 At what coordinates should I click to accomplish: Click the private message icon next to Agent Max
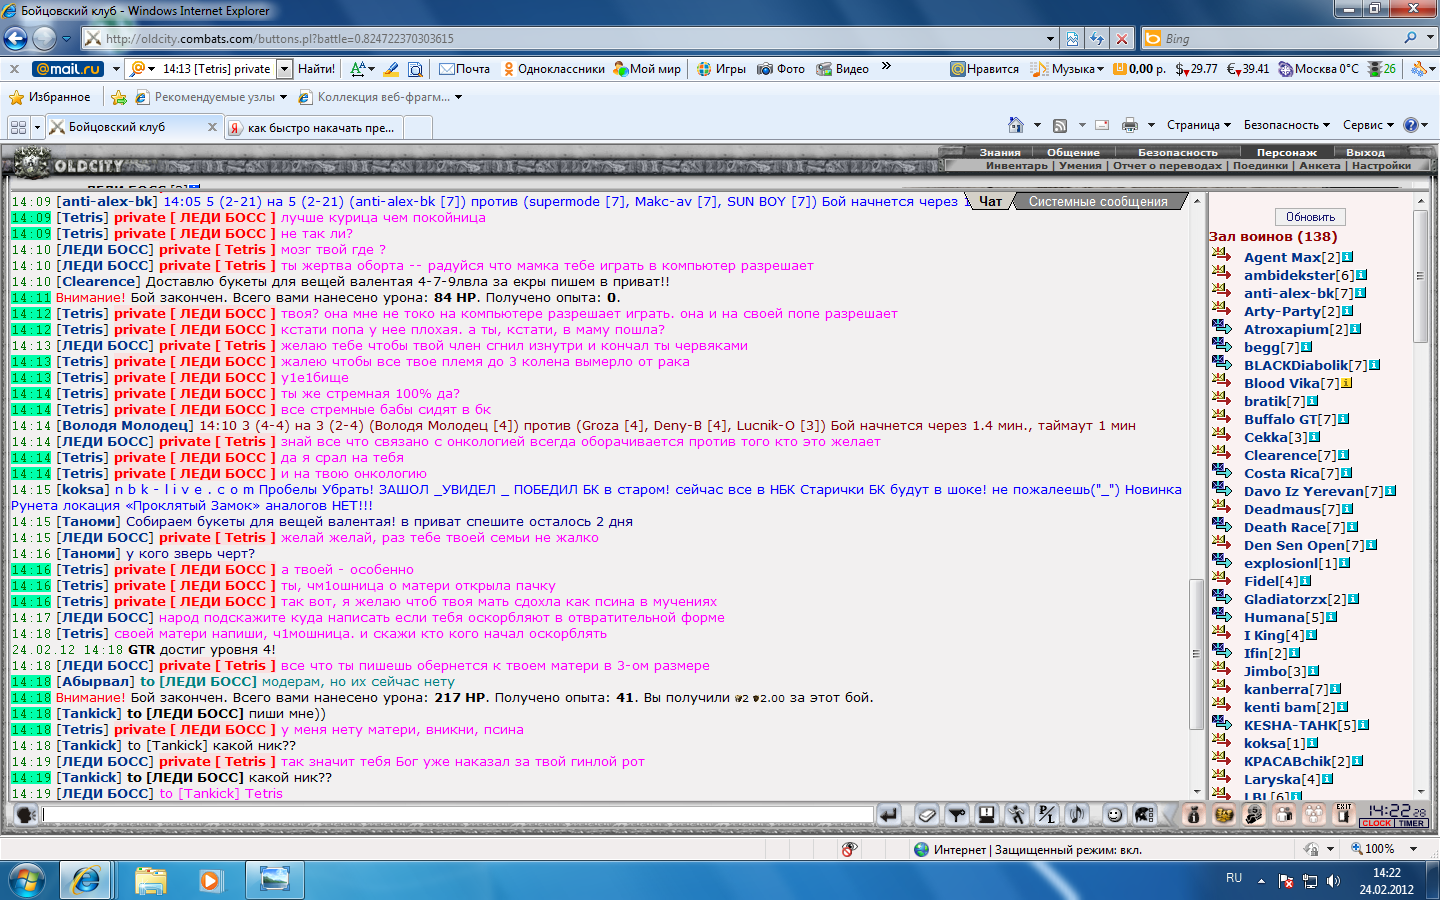tap(1221, 256)
